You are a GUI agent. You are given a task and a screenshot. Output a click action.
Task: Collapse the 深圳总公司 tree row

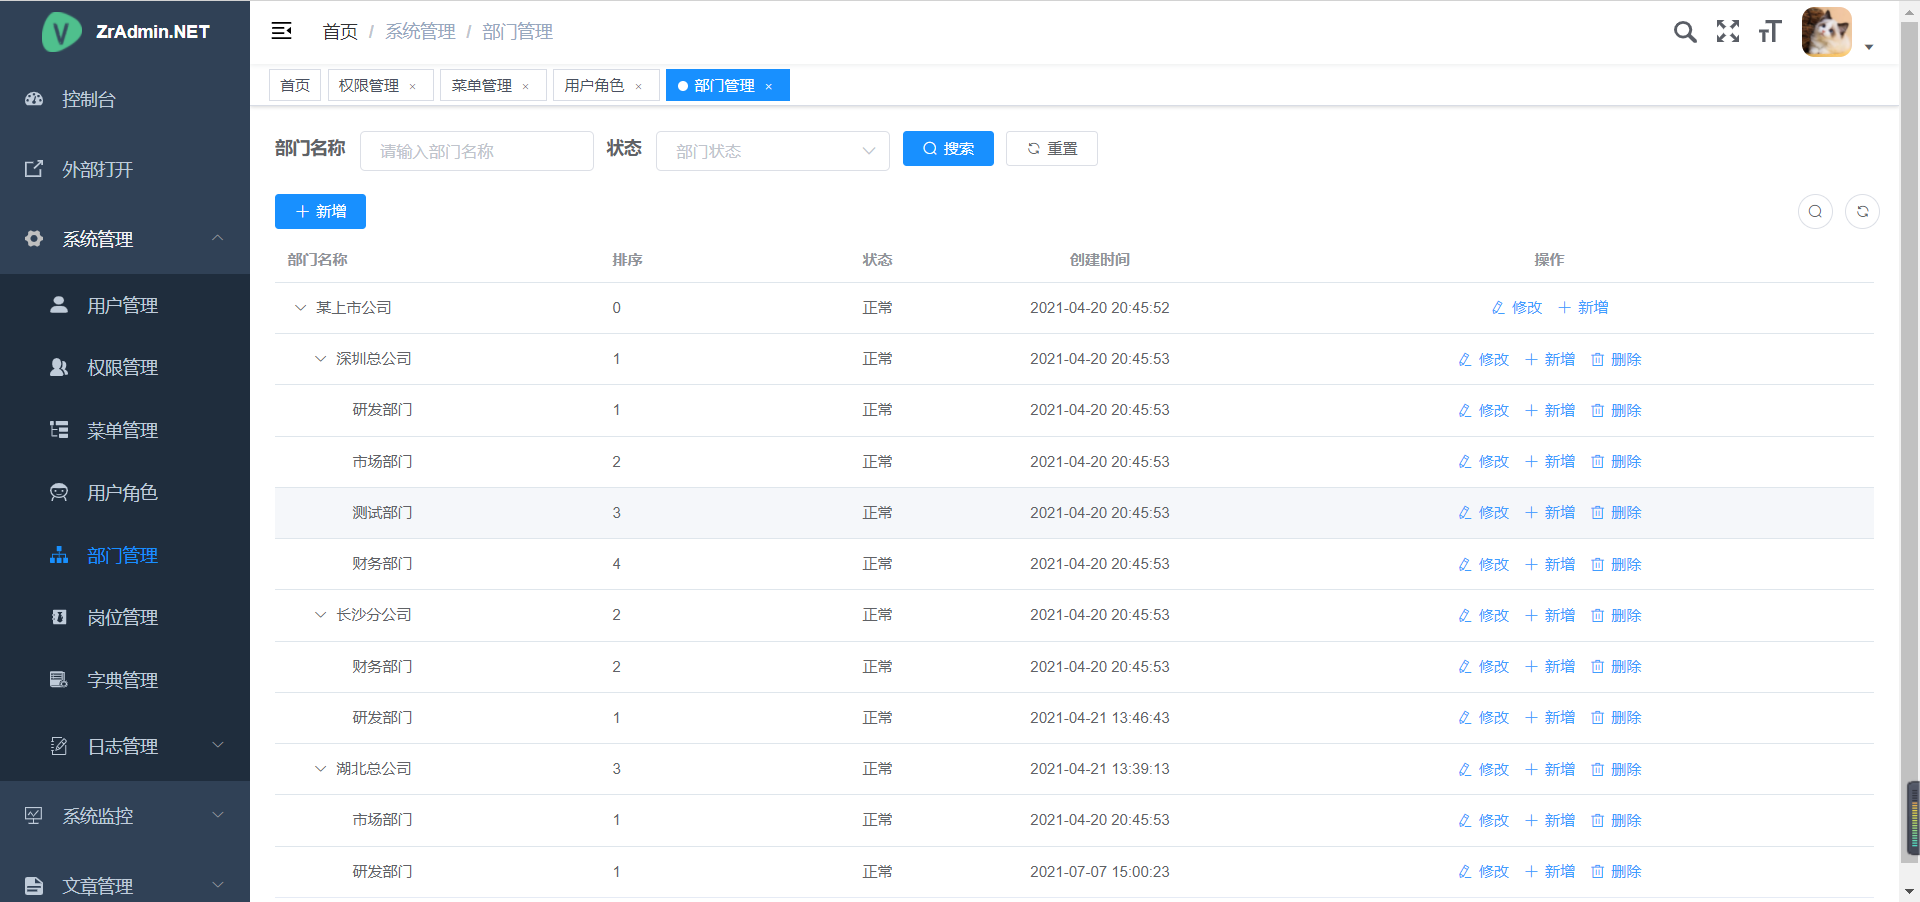[320, 359]
